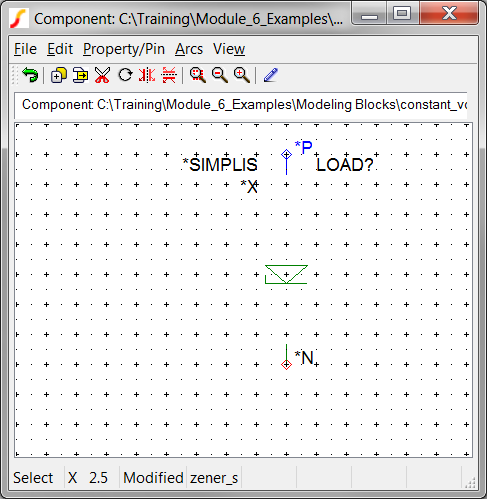Open the View menu
This screenshot has height=499, width=487.
click(229, 49)
